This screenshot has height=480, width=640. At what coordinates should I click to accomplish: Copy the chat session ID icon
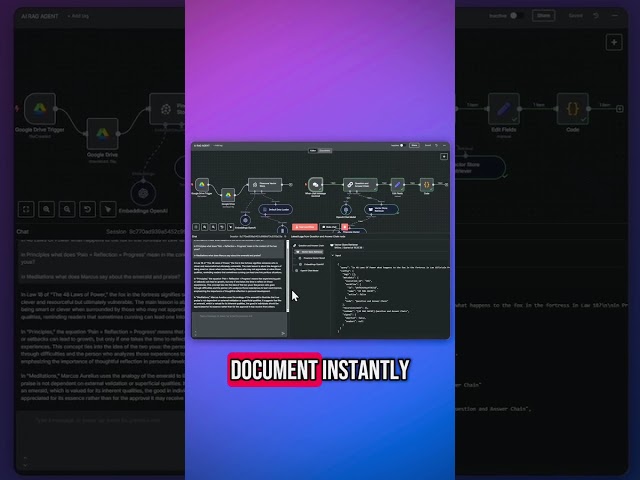pyautogui.click(x=285, y=236)
